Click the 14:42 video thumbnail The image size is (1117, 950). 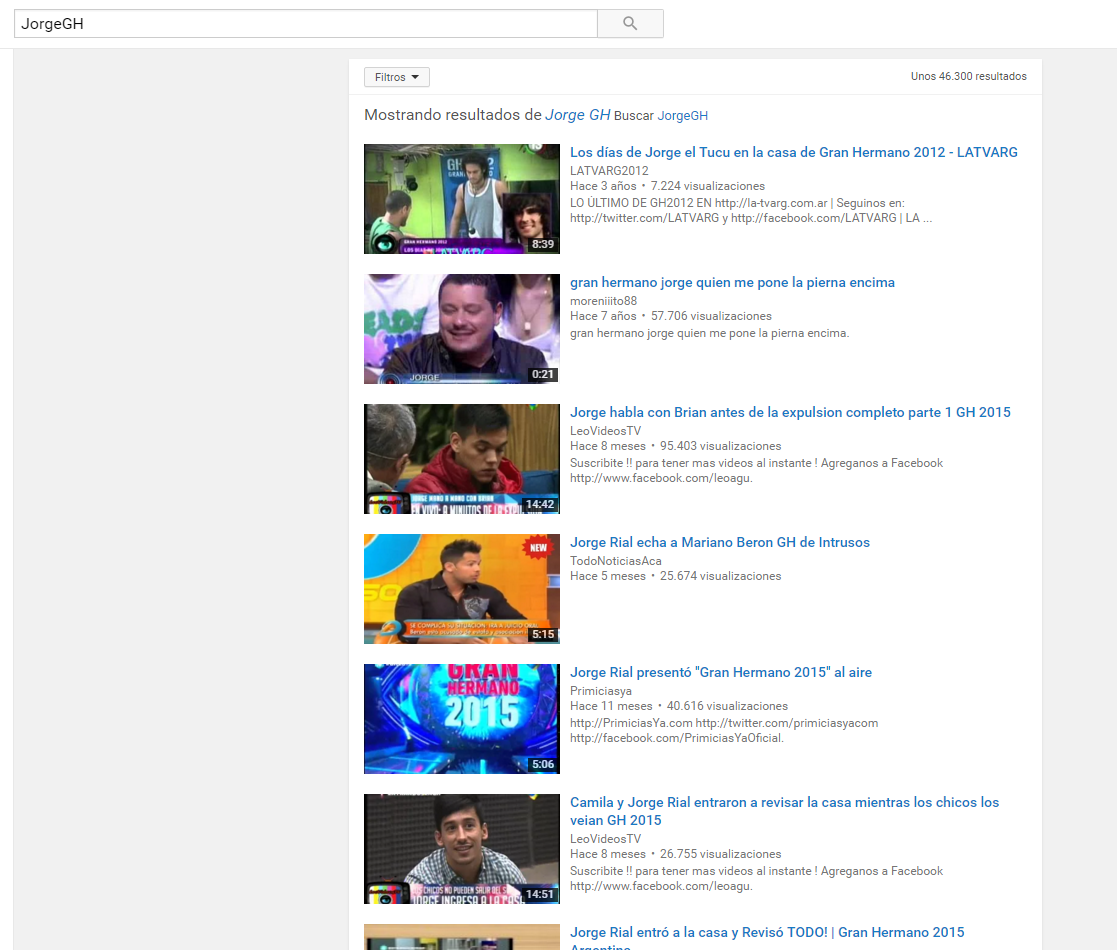[461, 459]
